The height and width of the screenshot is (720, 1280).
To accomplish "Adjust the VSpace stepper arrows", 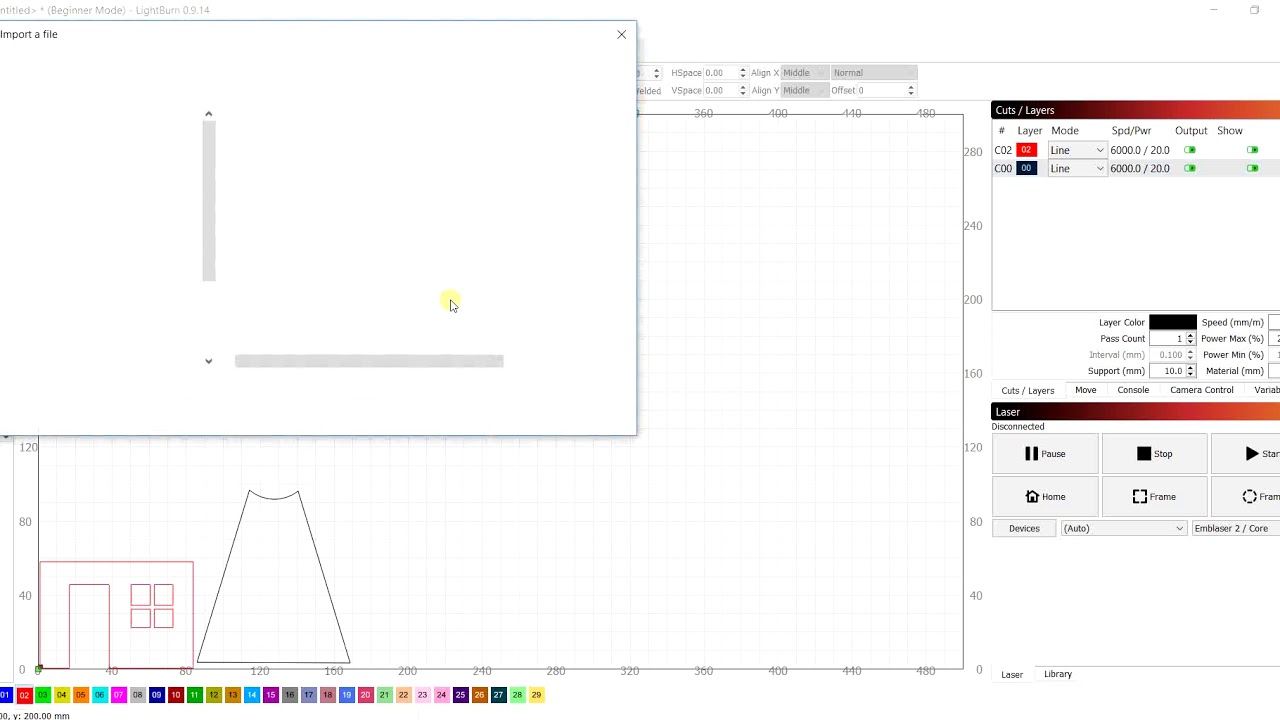I will point(743,90).
